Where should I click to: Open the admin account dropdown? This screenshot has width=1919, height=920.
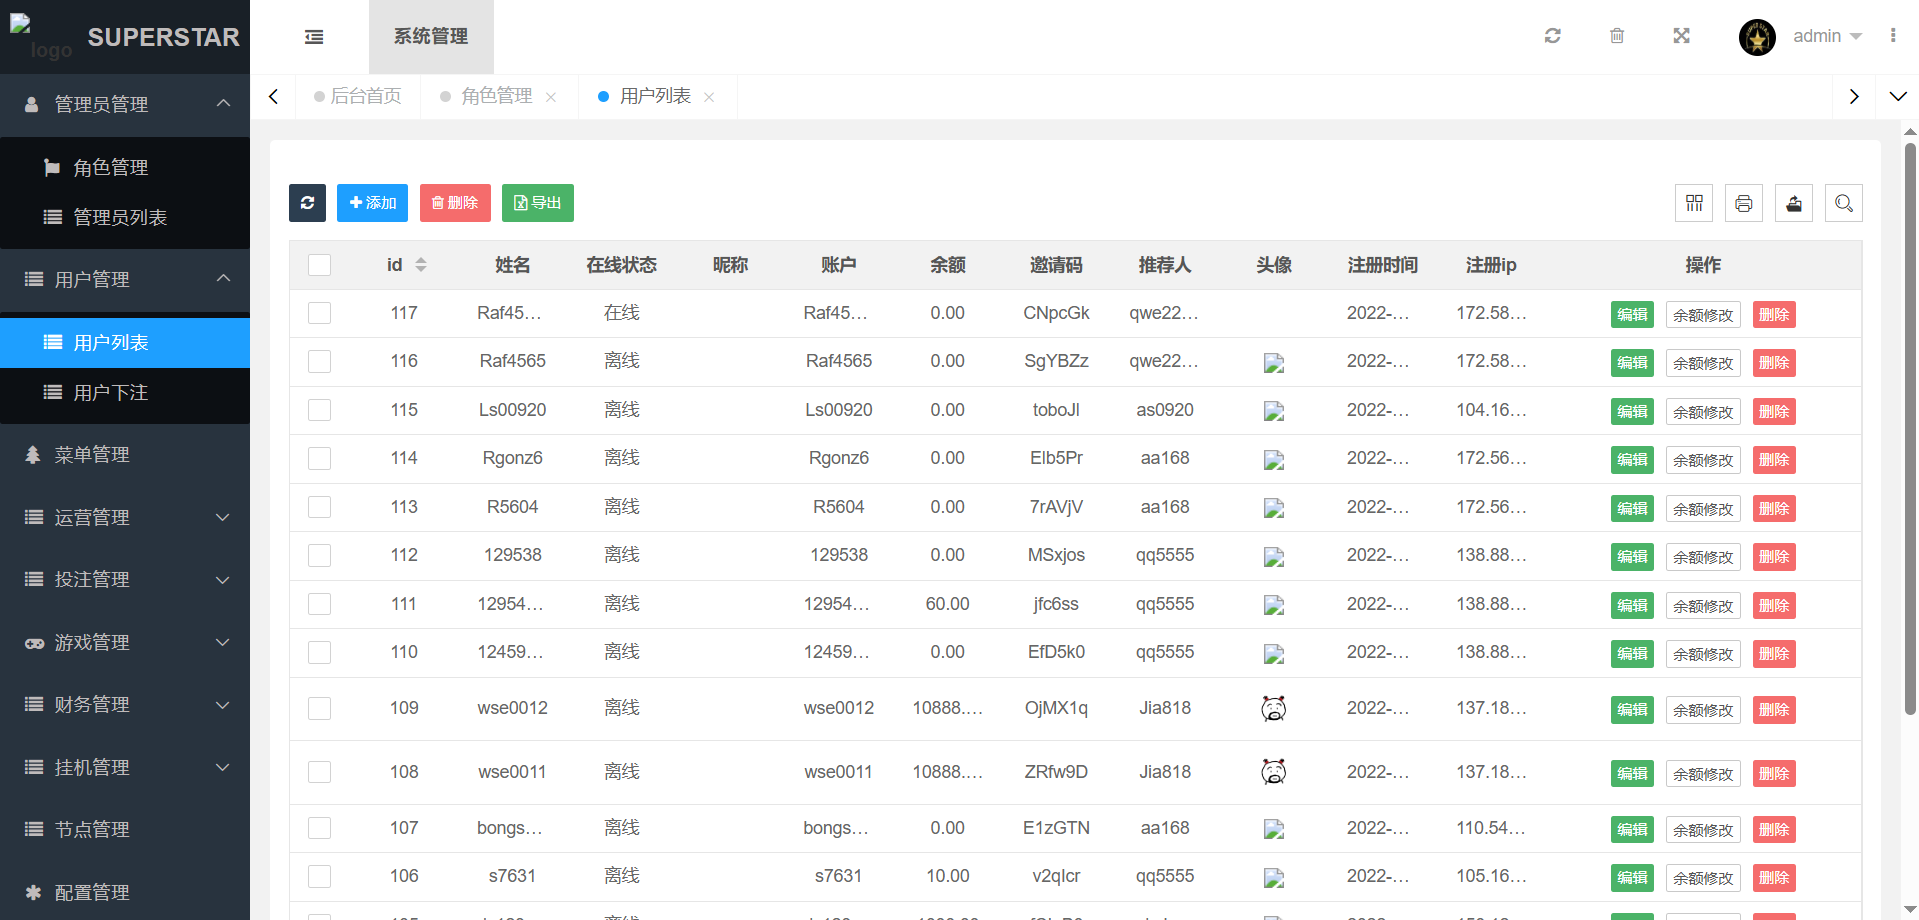pyautogui.click(x=1826, y=36)
